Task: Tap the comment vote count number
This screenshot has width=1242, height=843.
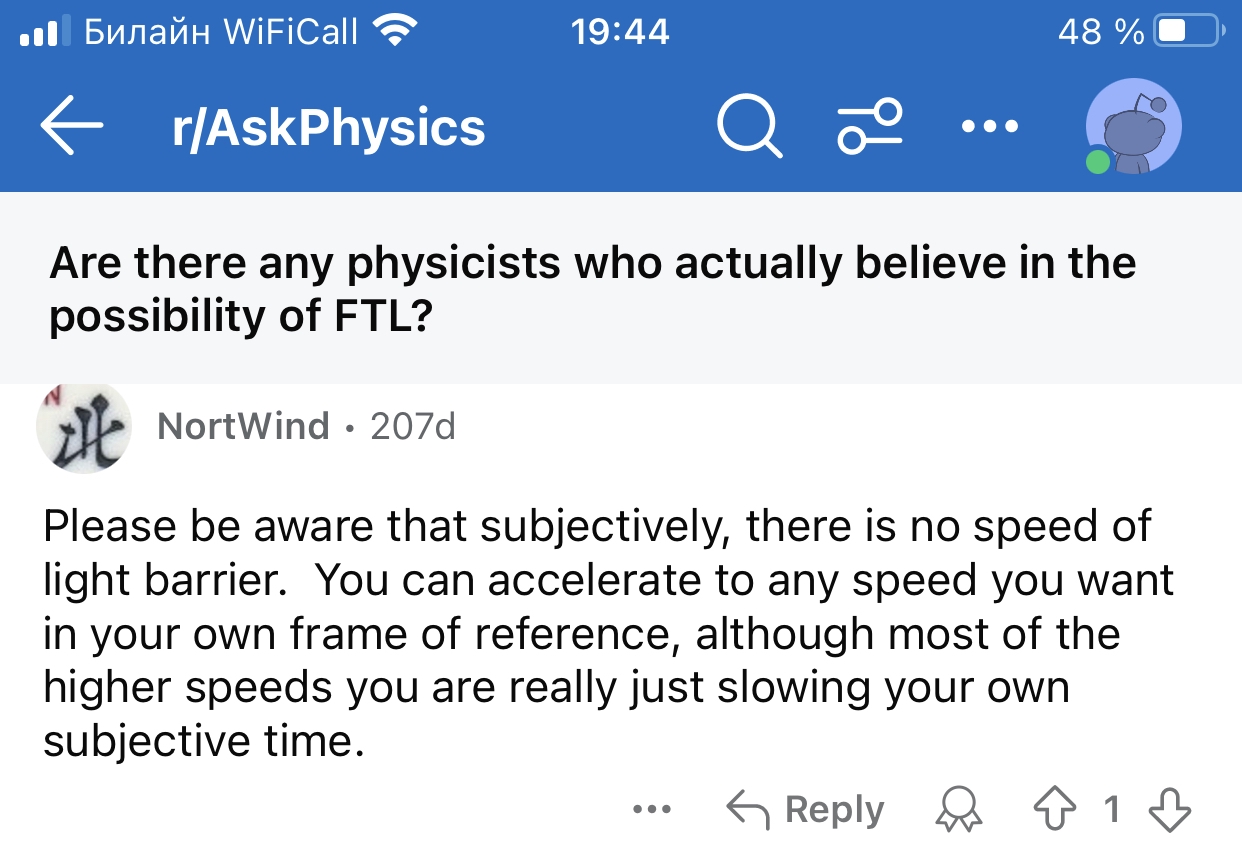Action: [x=1112, y=808]
